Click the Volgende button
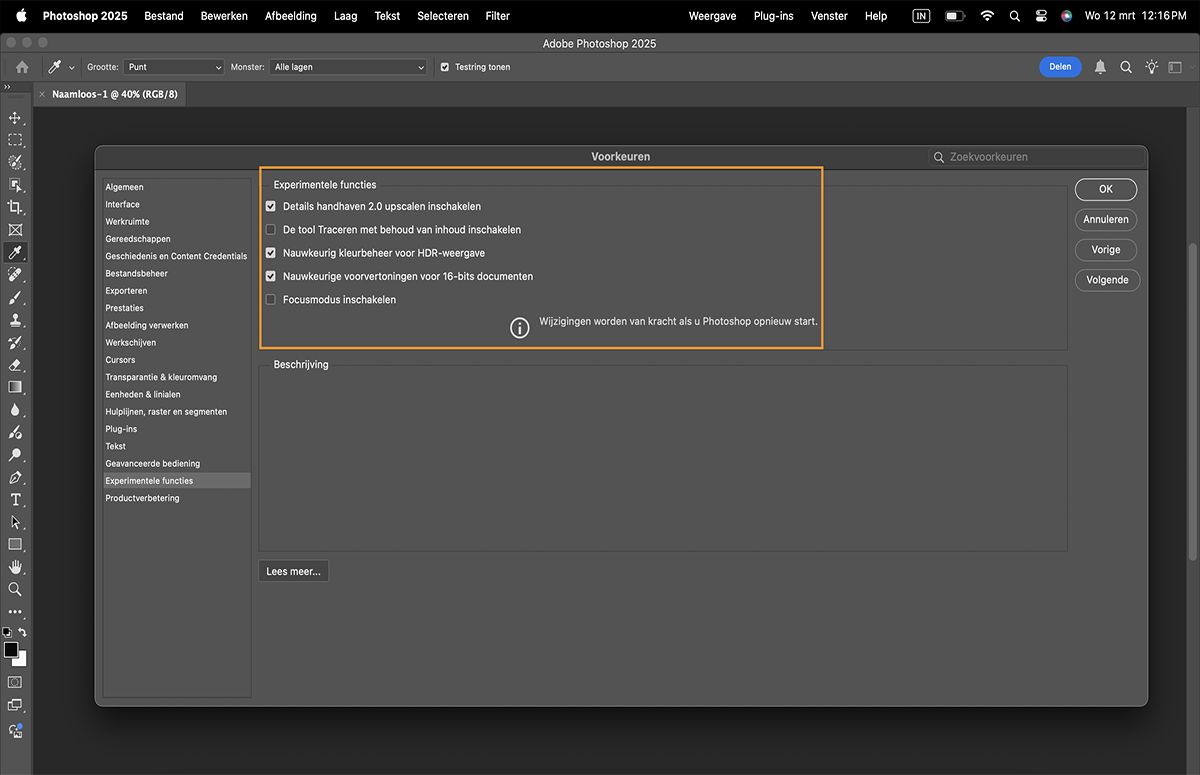 [x=1108, y=280]
